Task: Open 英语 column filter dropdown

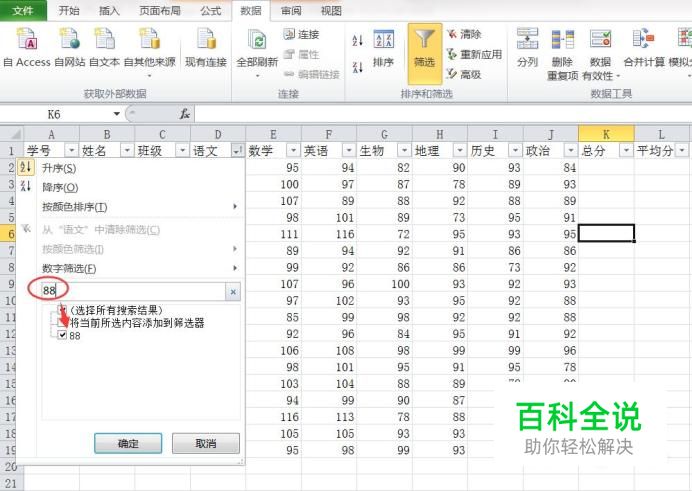Action: 349,151
